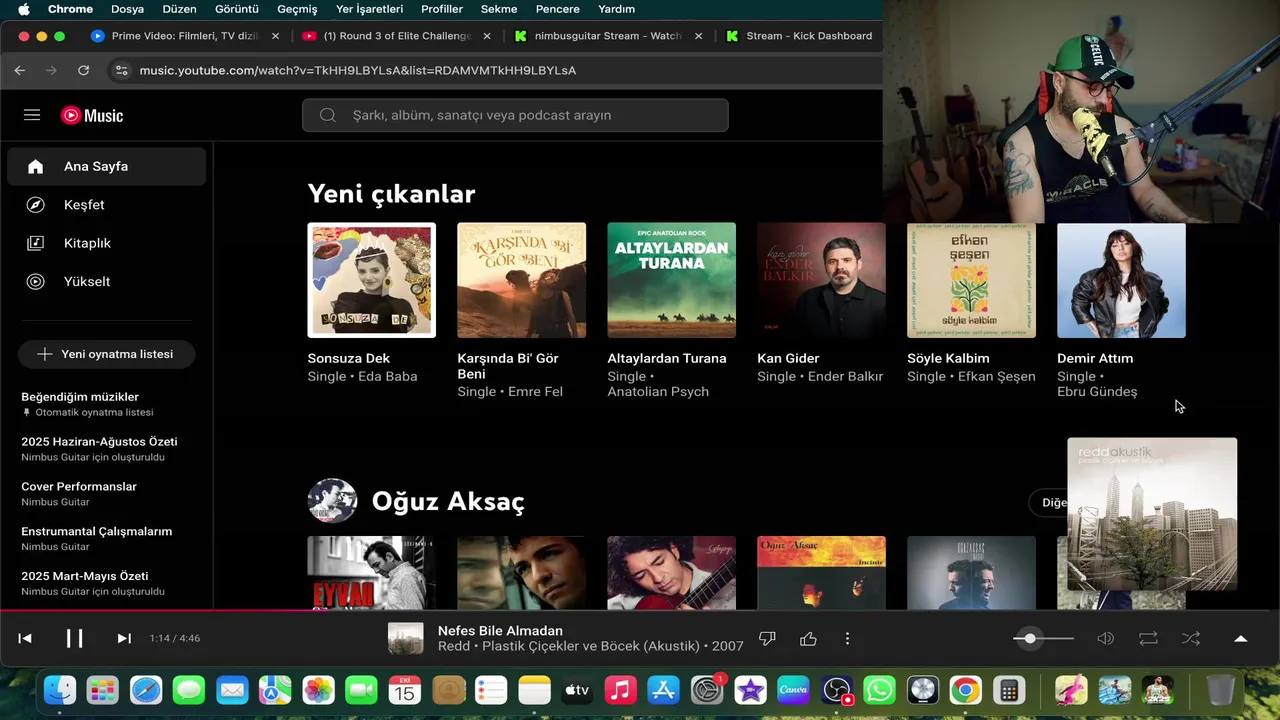Viewport: 1280px width, 720px height.
Task: Select the Yükselt sidebar item
Action: click(x=107, y=281)
